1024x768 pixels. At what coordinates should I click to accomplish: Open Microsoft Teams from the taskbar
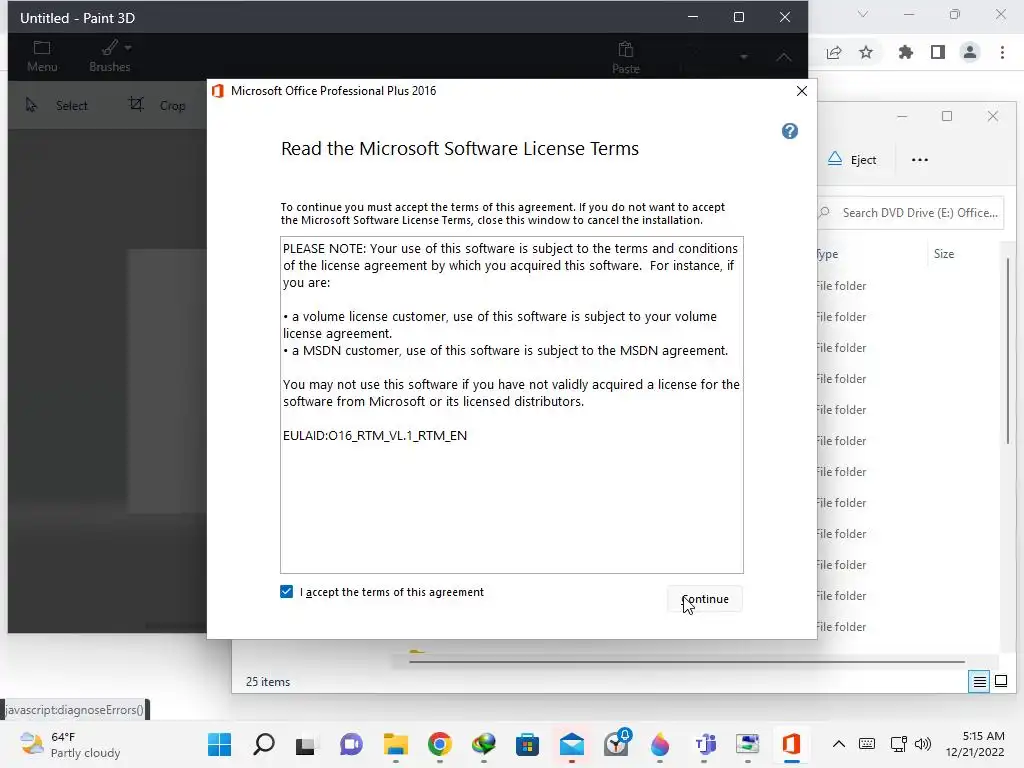(704, 744)
